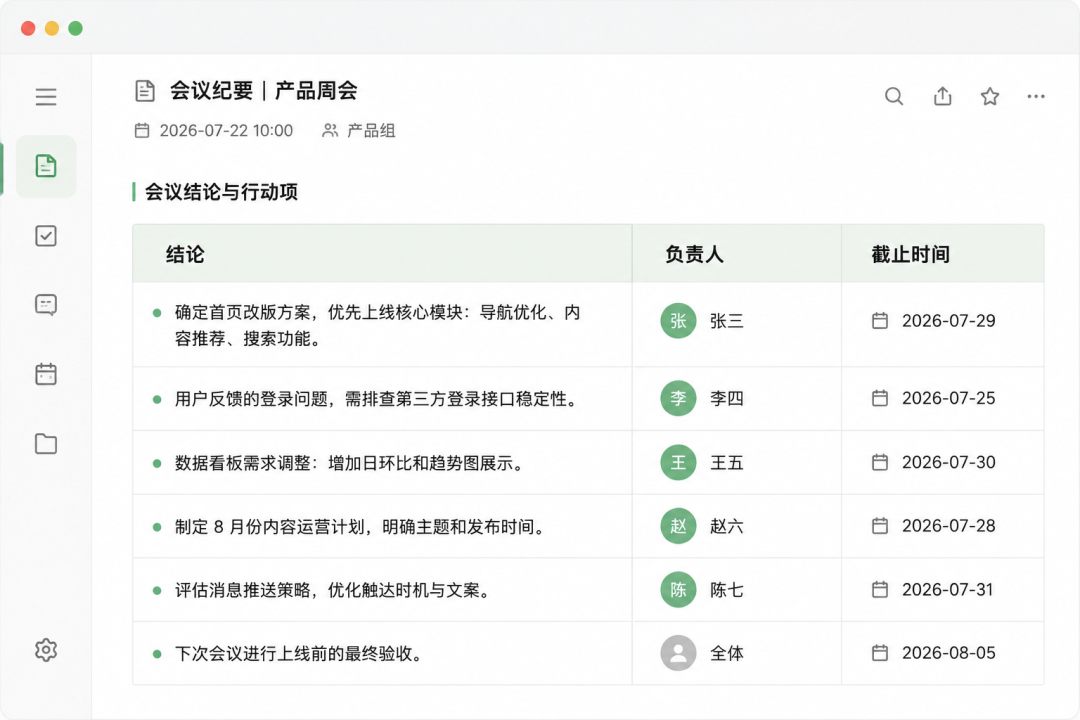Click the 截止时间 column header
The image size is (1080, 720).
[x=911, y=254]
